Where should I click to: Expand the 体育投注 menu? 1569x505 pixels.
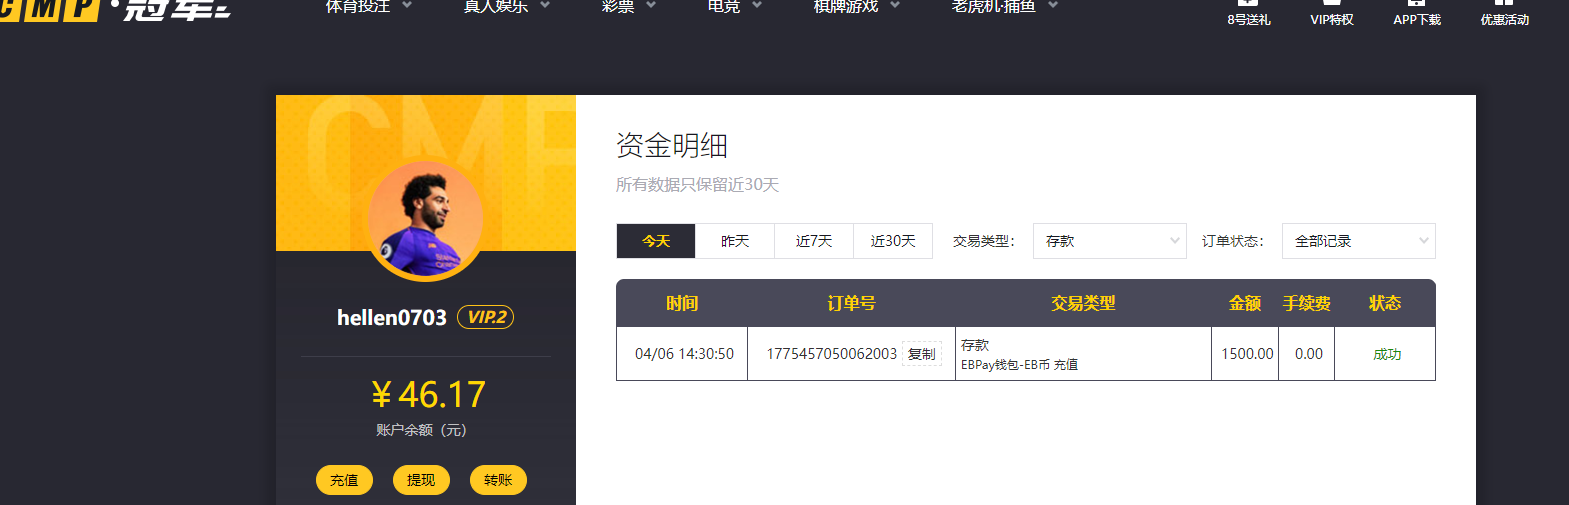(x=368, y=7)
